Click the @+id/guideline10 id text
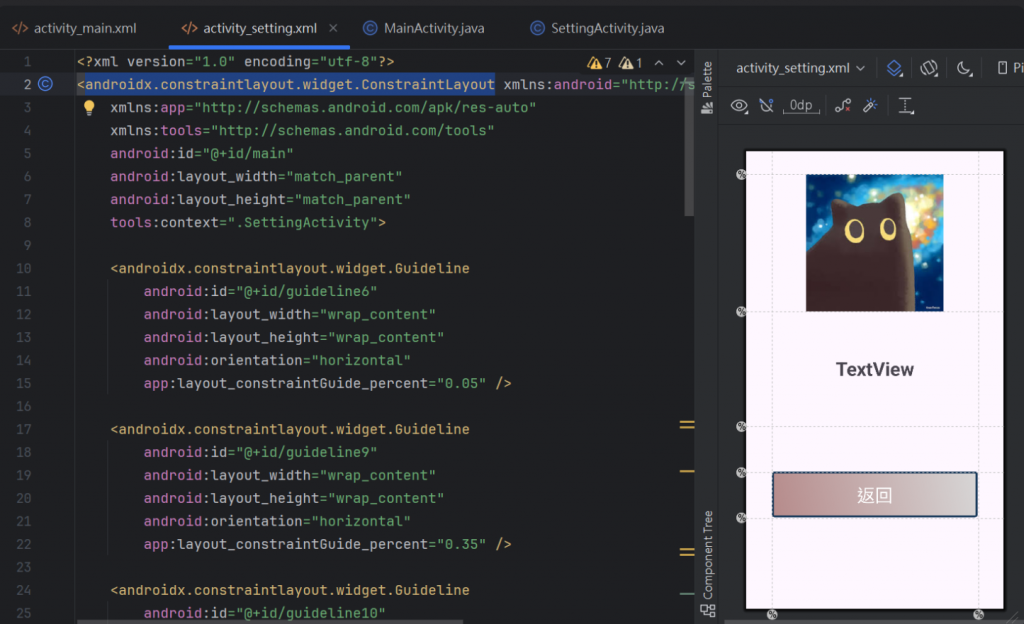1024x624 pixels. click(310, 614)
